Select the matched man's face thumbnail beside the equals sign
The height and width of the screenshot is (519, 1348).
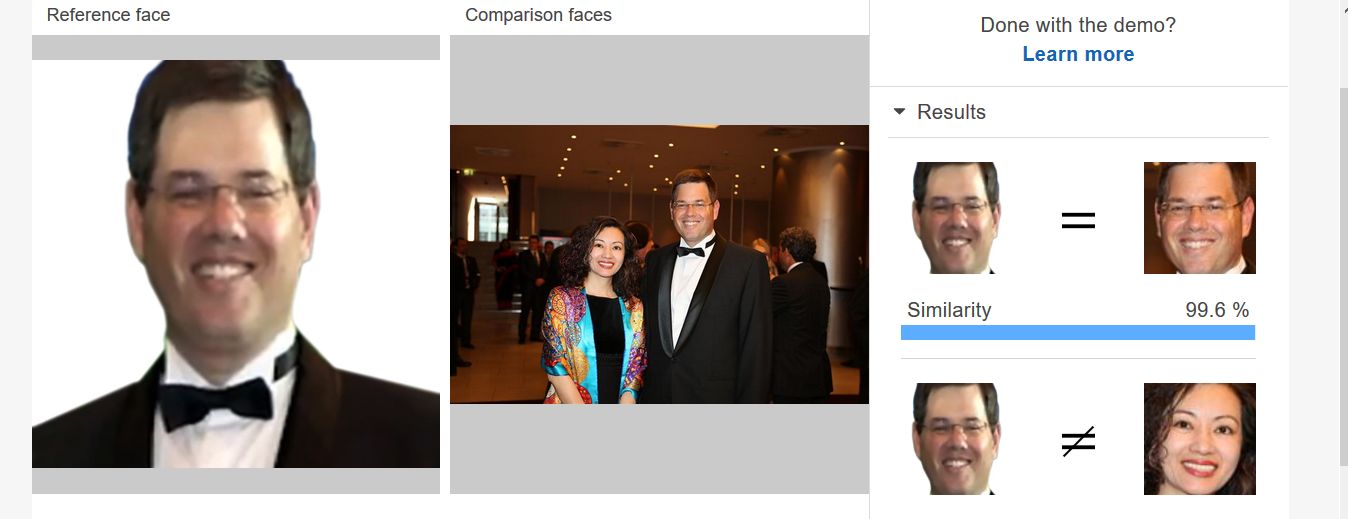coord(1200,218)
